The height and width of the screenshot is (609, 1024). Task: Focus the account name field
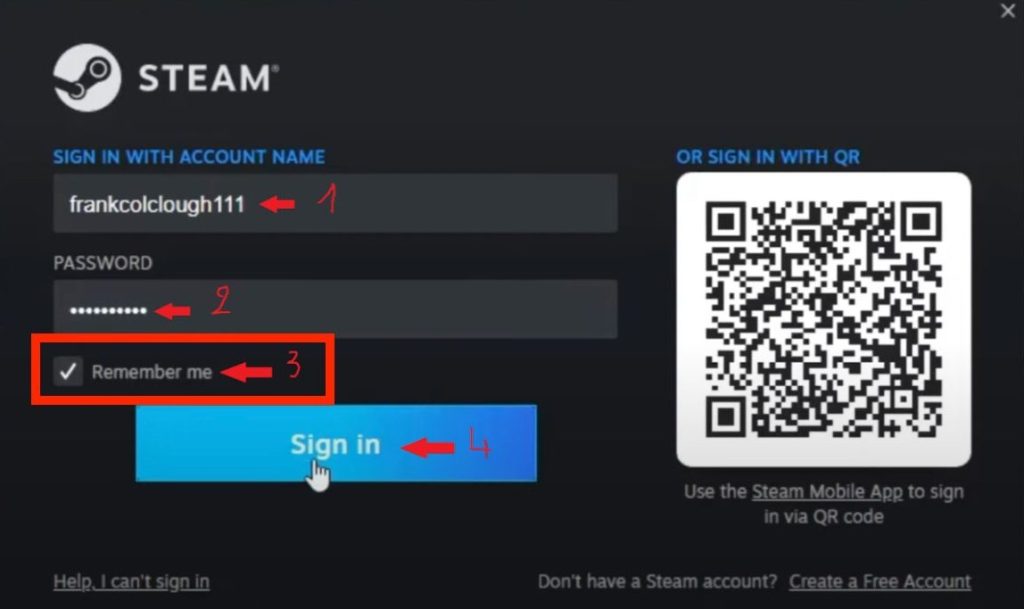click(335, 203)
